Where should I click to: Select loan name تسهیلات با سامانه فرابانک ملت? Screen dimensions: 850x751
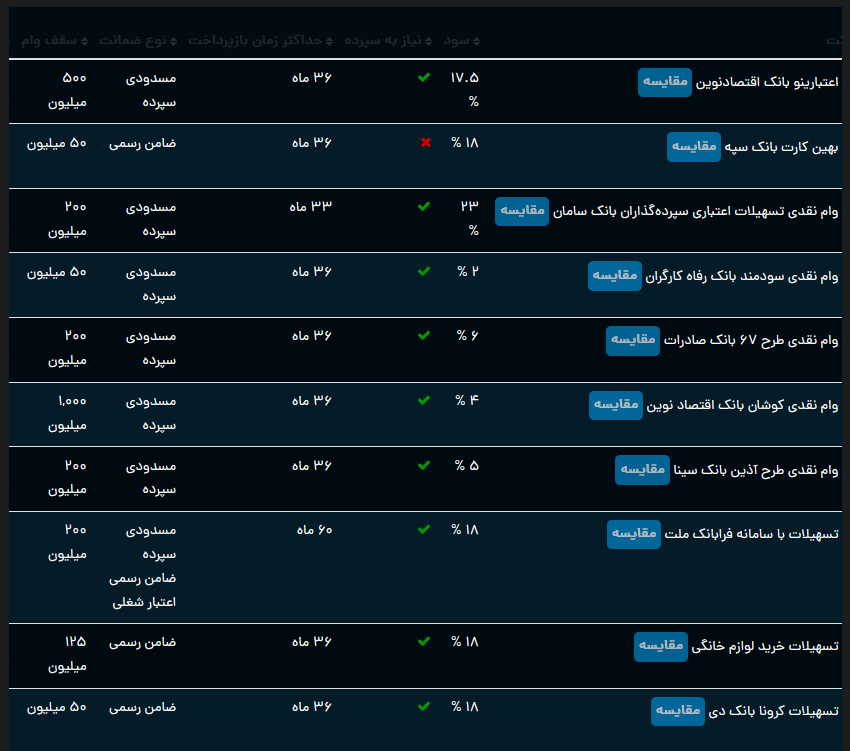tap(751, 534)
